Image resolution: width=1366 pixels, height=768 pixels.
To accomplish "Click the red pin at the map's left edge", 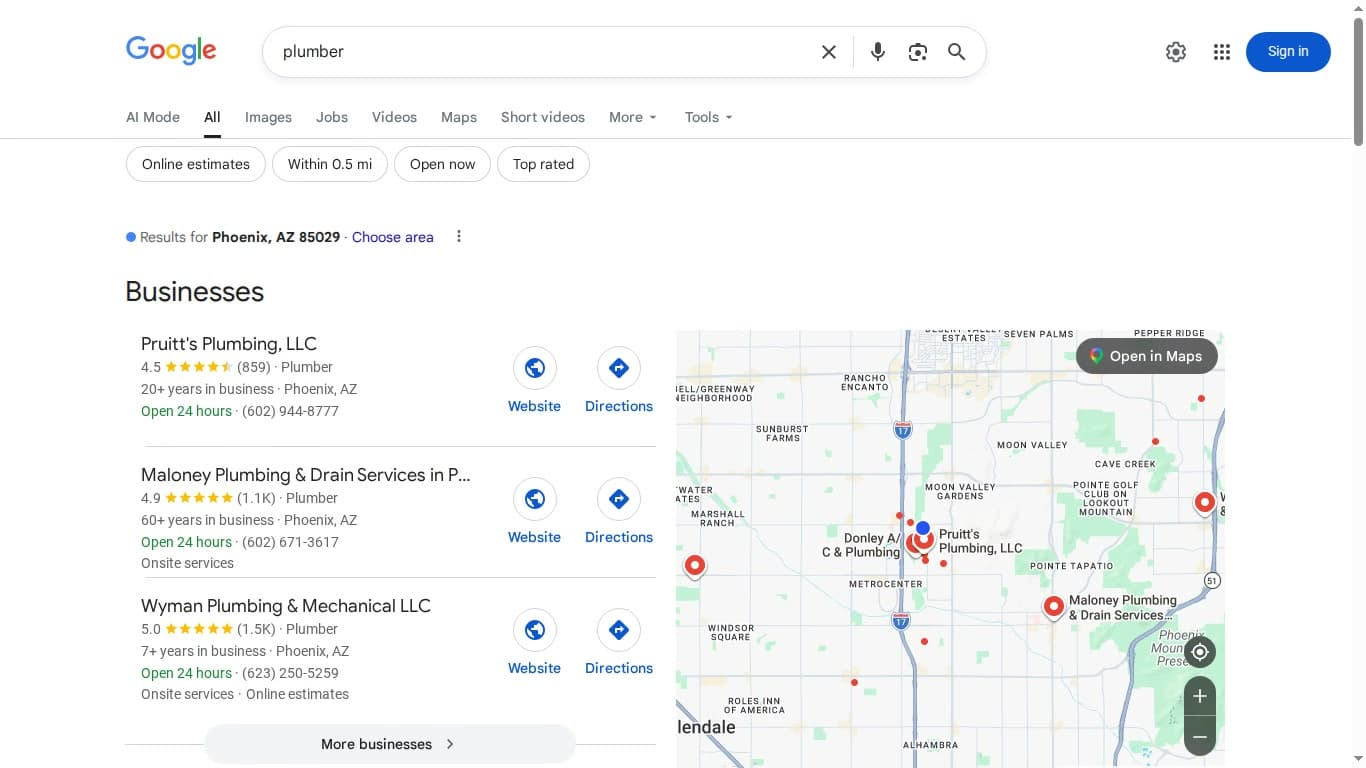I will (695, 567).
